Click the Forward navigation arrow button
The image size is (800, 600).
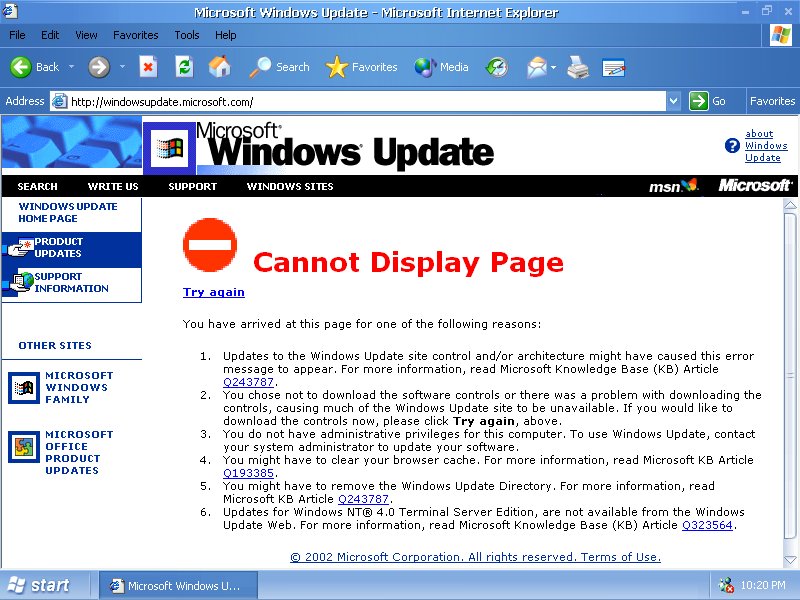pyautogui.click(x=99, y=67)
